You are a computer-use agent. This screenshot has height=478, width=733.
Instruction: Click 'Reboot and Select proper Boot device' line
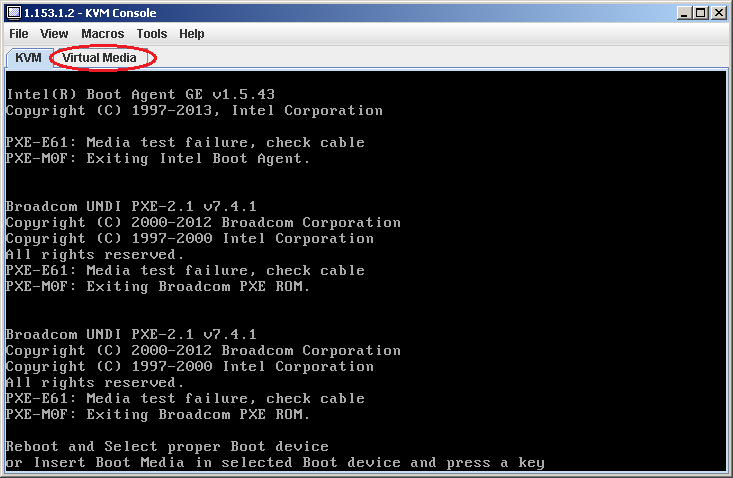(x=167, y=447)
